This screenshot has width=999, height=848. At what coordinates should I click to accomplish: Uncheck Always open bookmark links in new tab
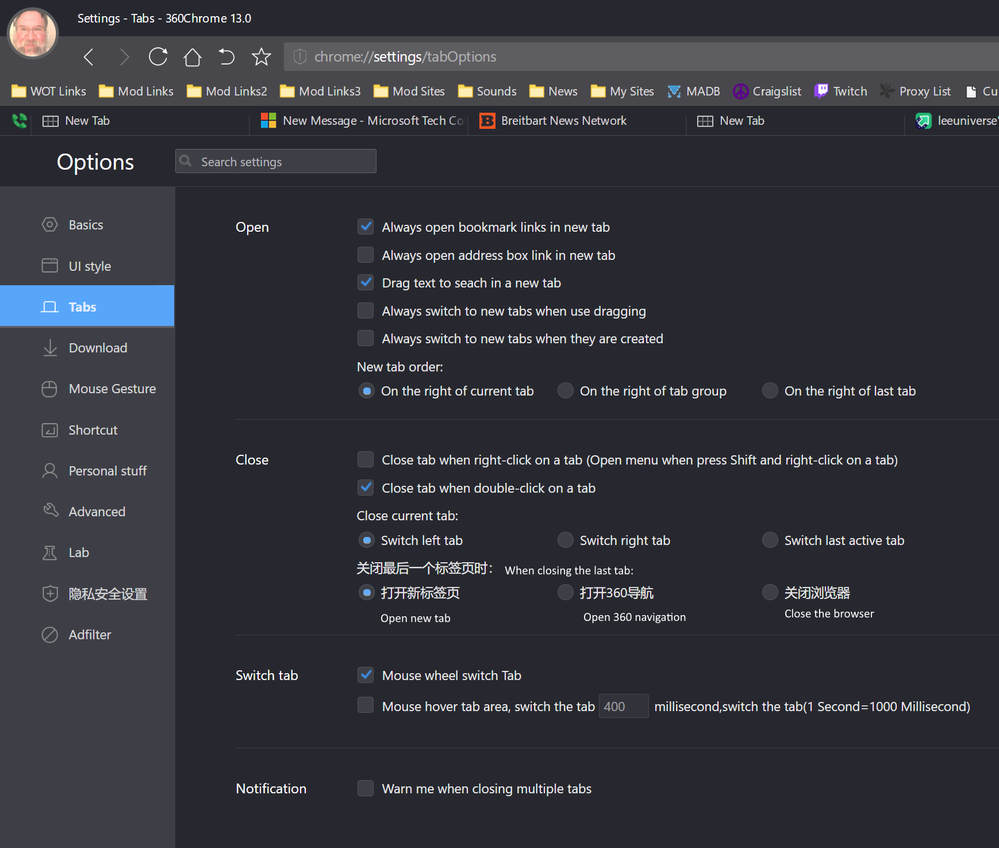pyautogui.click(x=365, y=227)
